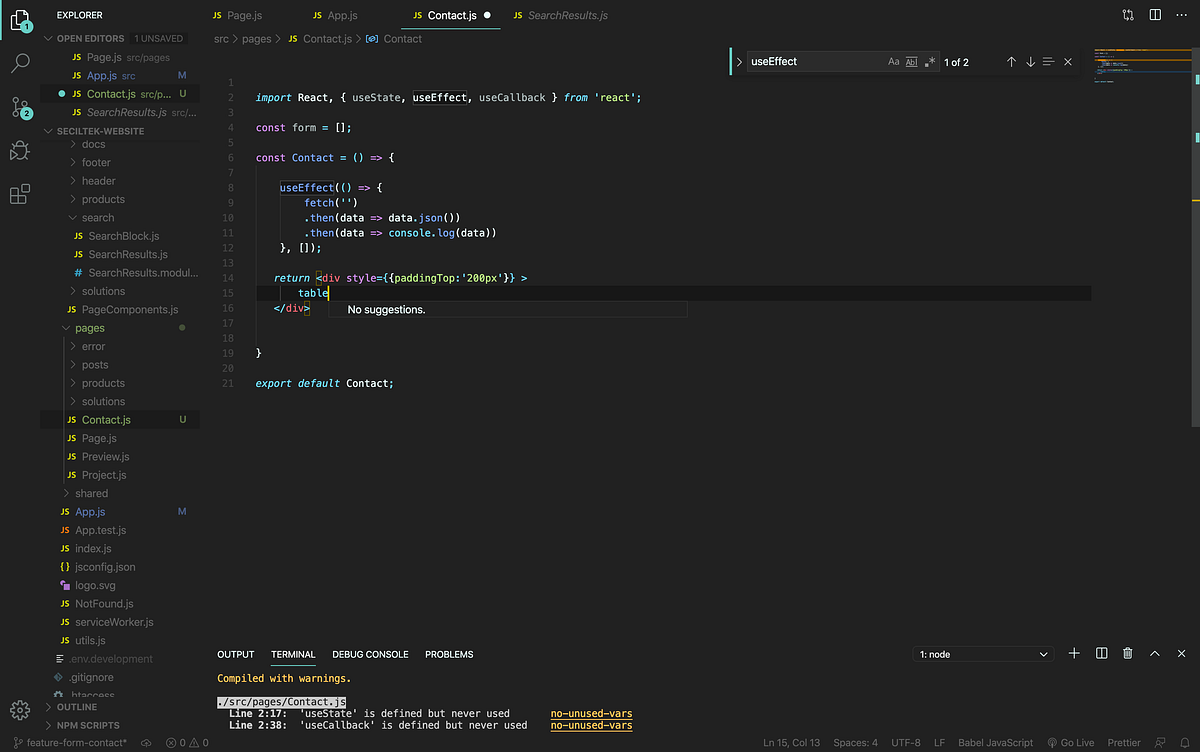
Task: Create a new terminal with the plus icon
Action: click(1074, 653)
